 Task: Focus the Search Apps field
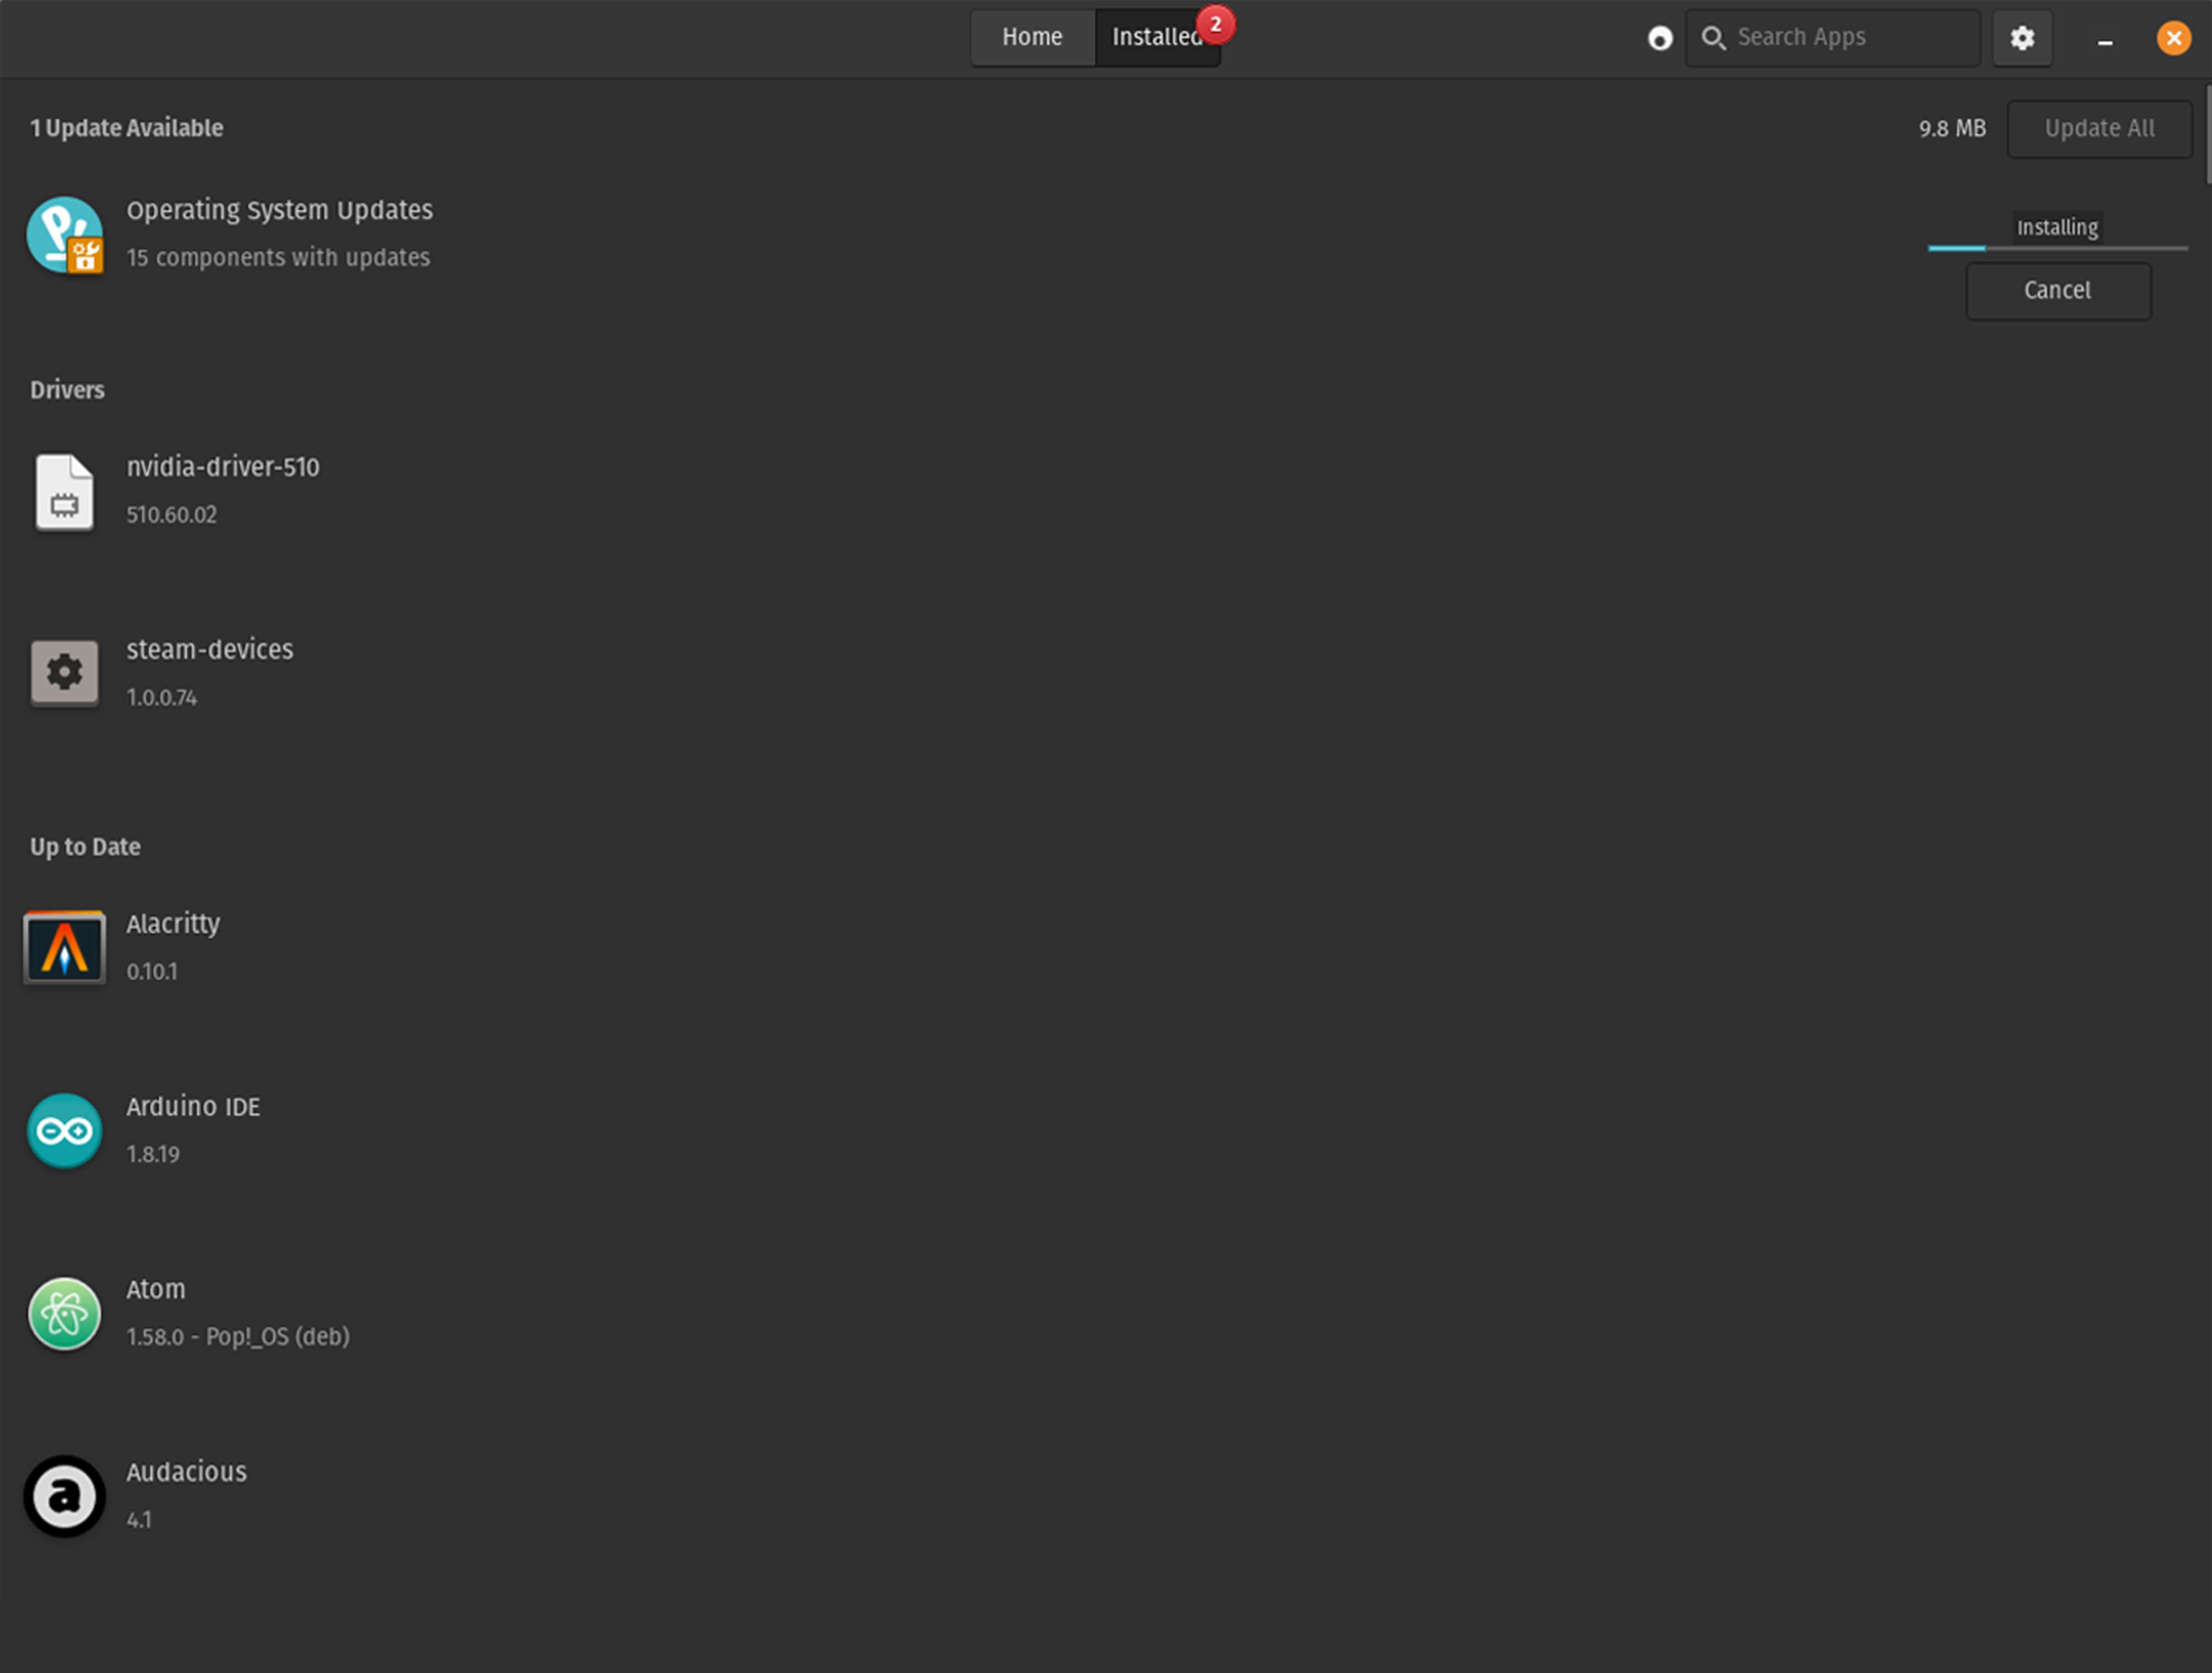click(x=1833, y=38)
